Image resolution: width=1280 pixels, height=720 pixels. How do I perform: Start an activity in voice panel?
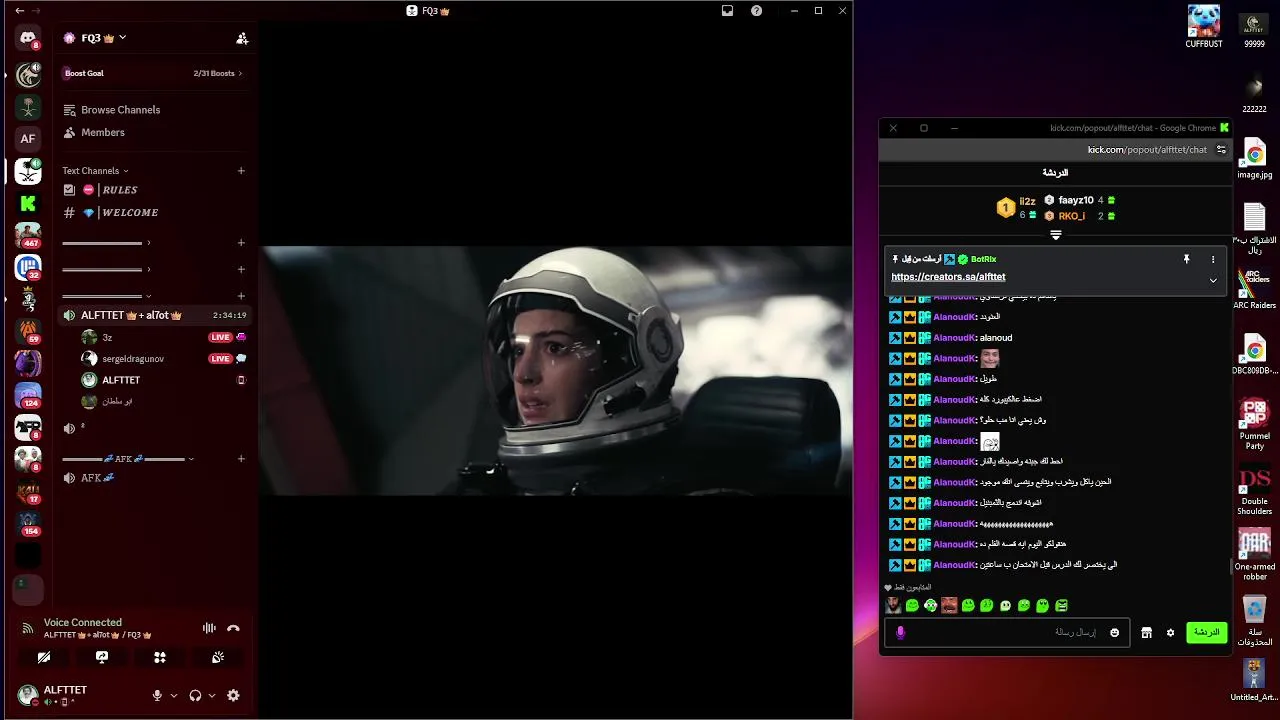pos(160,657)
